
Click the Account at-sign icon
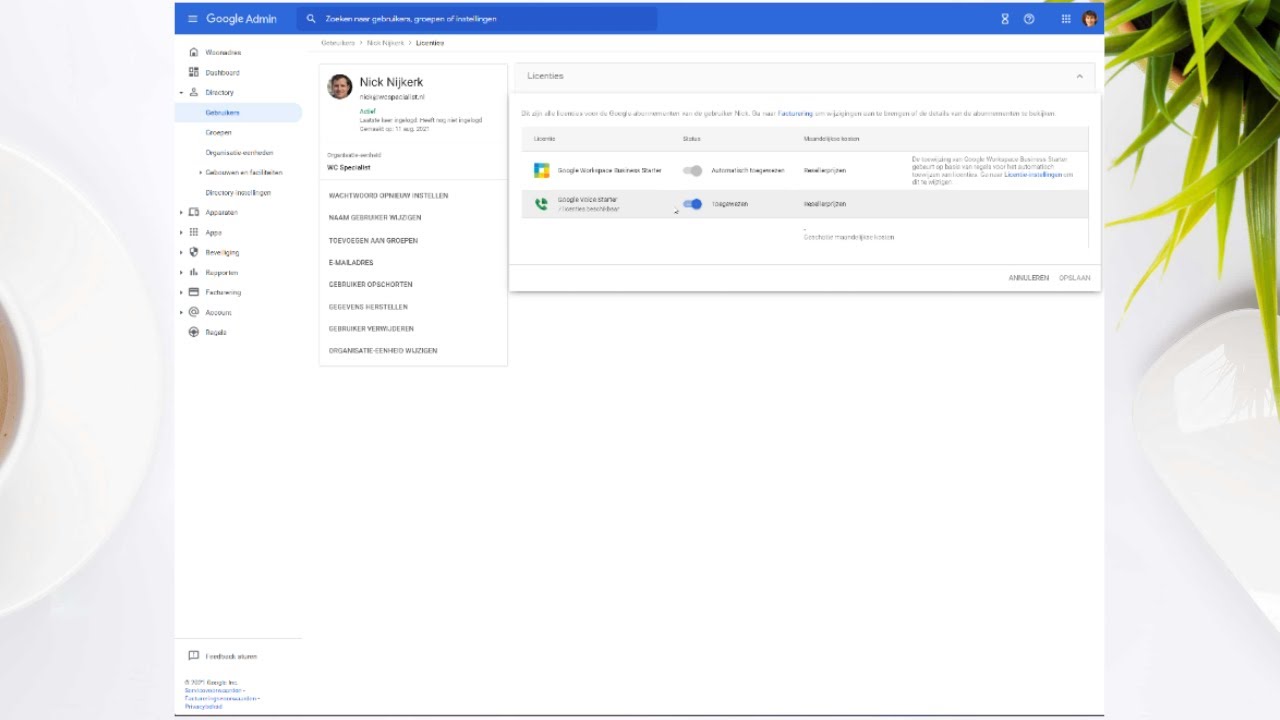194,312
